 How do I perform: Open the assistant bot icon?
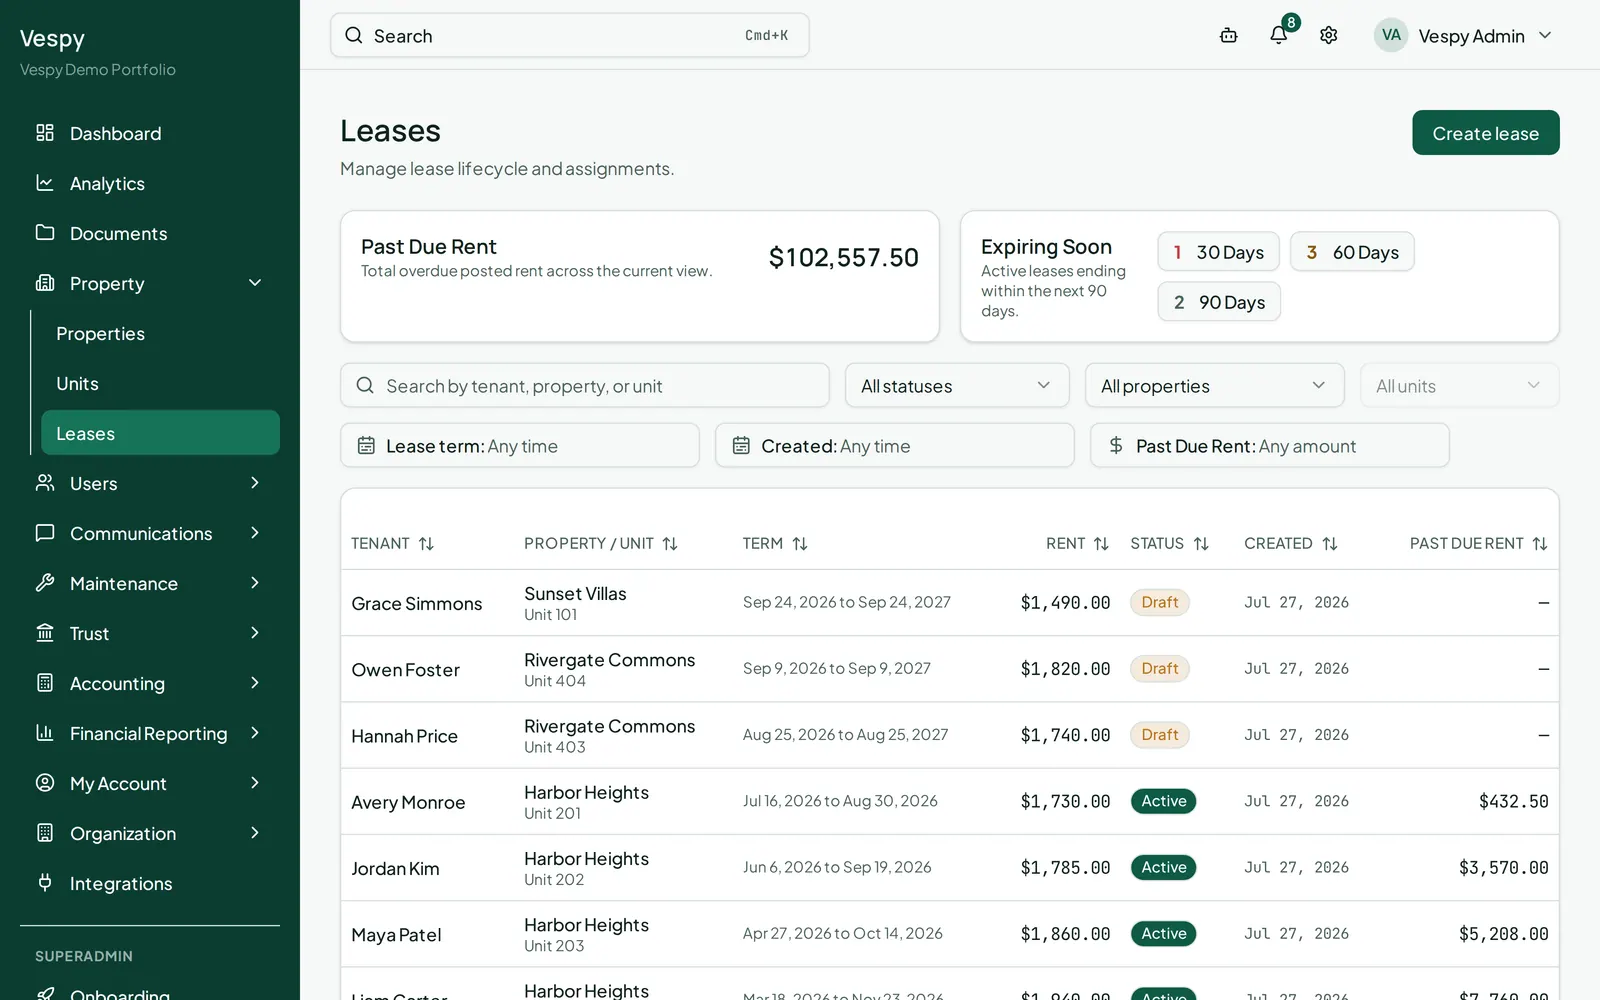[1229, 35]
